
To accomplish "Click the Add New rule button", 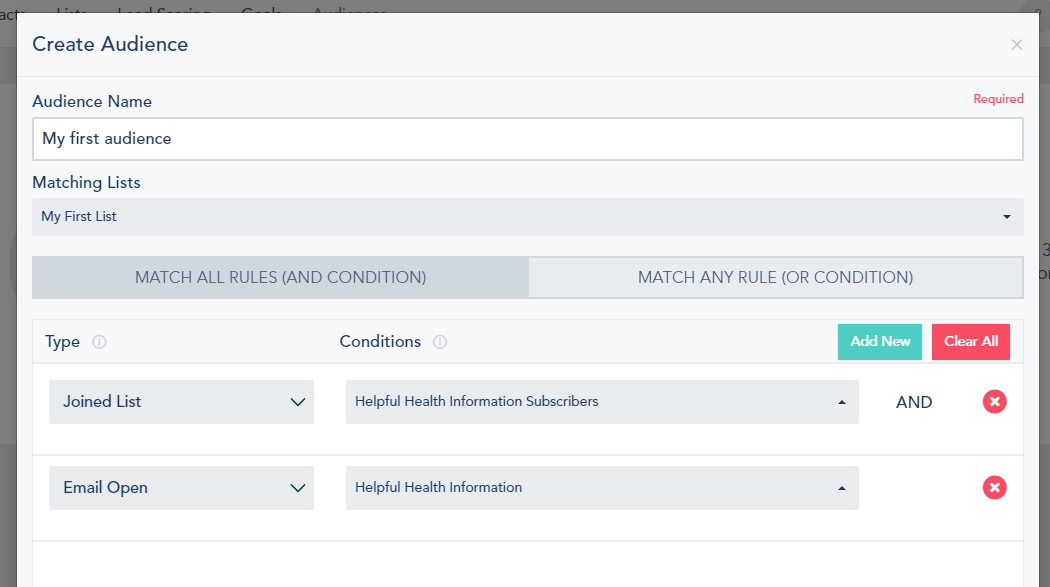I will coord(880,342).
